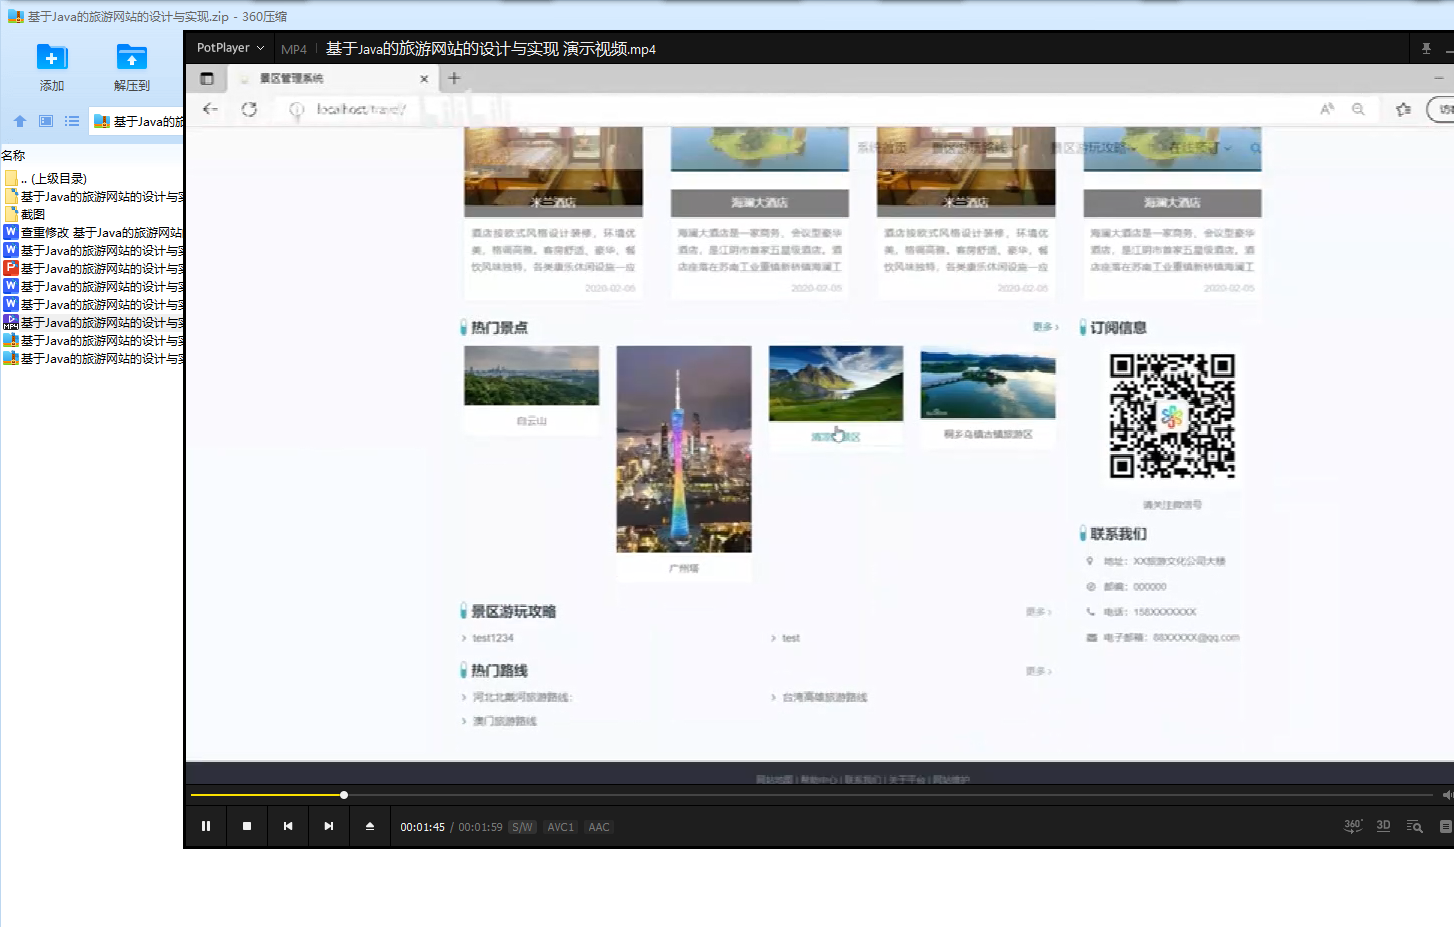Viewport: 1454px width, 927px height.
Task: Click 更多 link beside 景区游玩攻略
Action: (x=1038, y=611)
